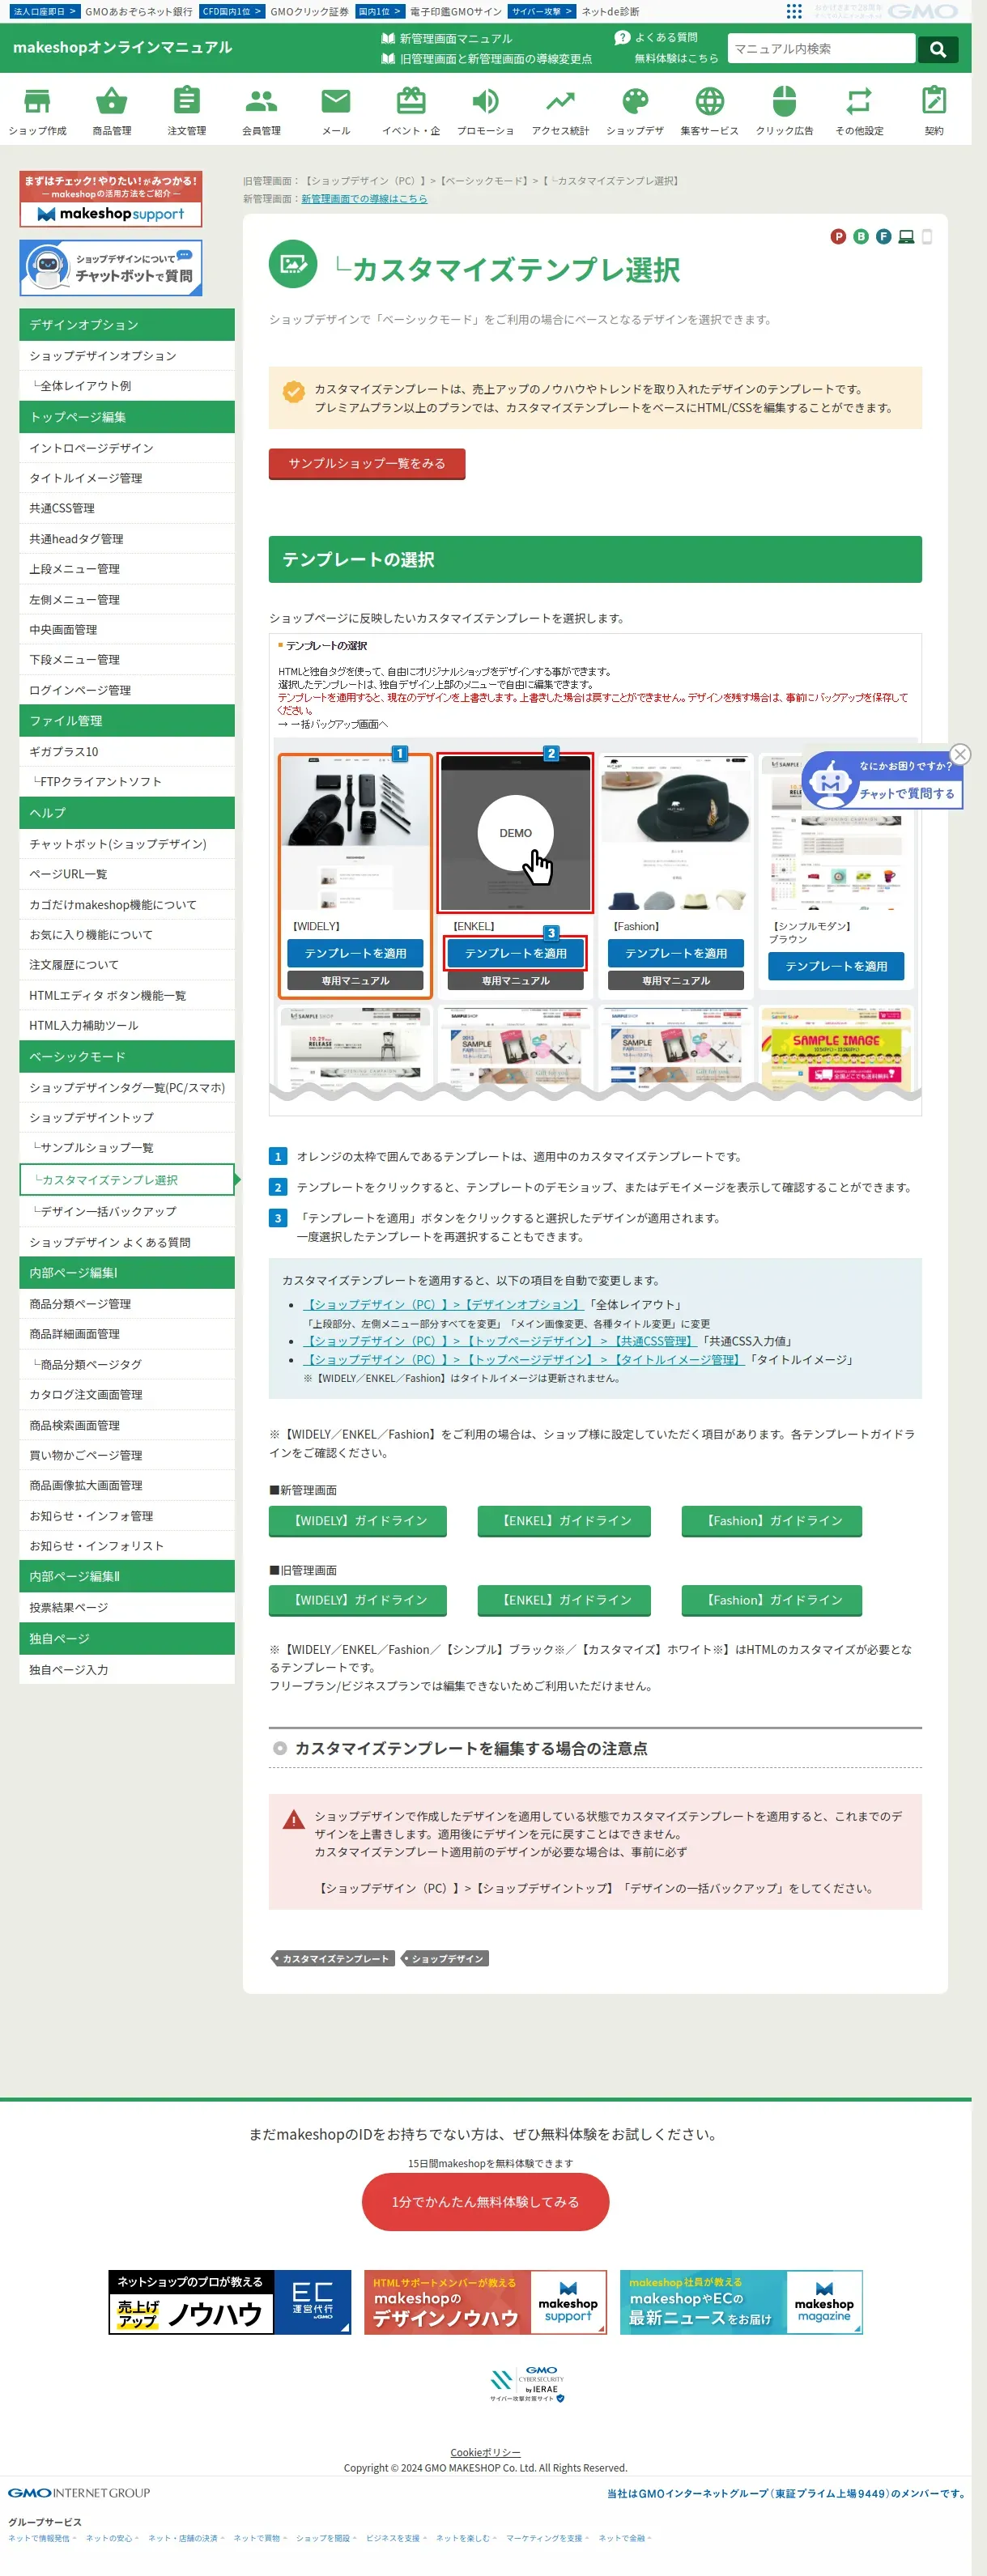Open デザイン一括バックアップ in sidebar
The height and width of the screenshot is (2576, 987).
coord(126,1211)
